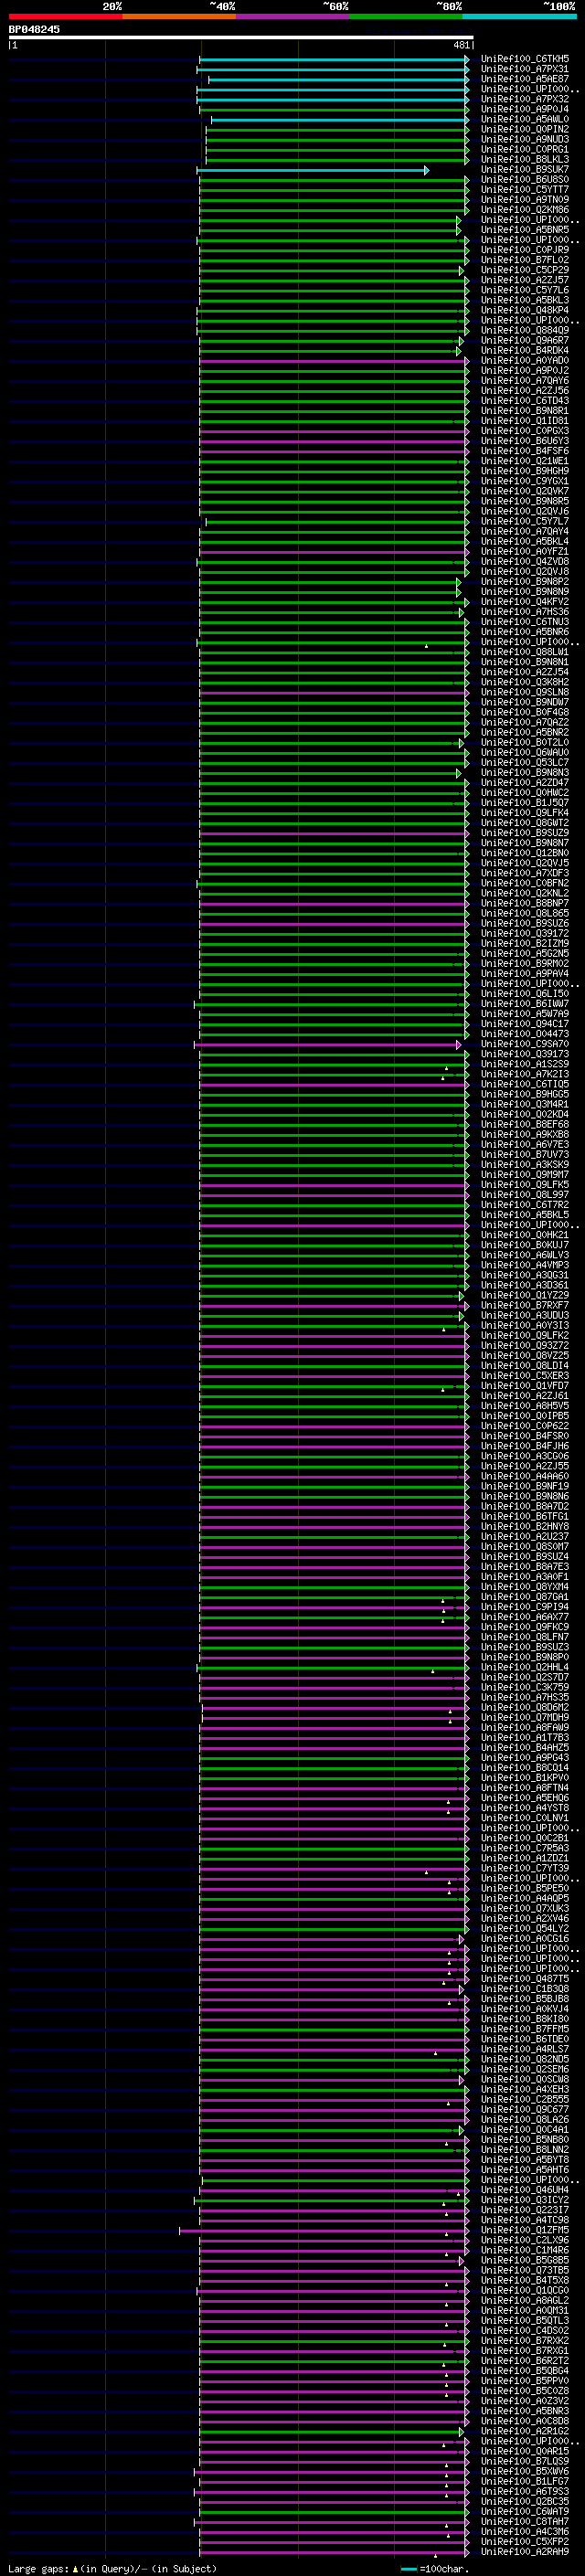
Task: Select the UniRef100_C9SA70 label
Action: [525, 1044]
